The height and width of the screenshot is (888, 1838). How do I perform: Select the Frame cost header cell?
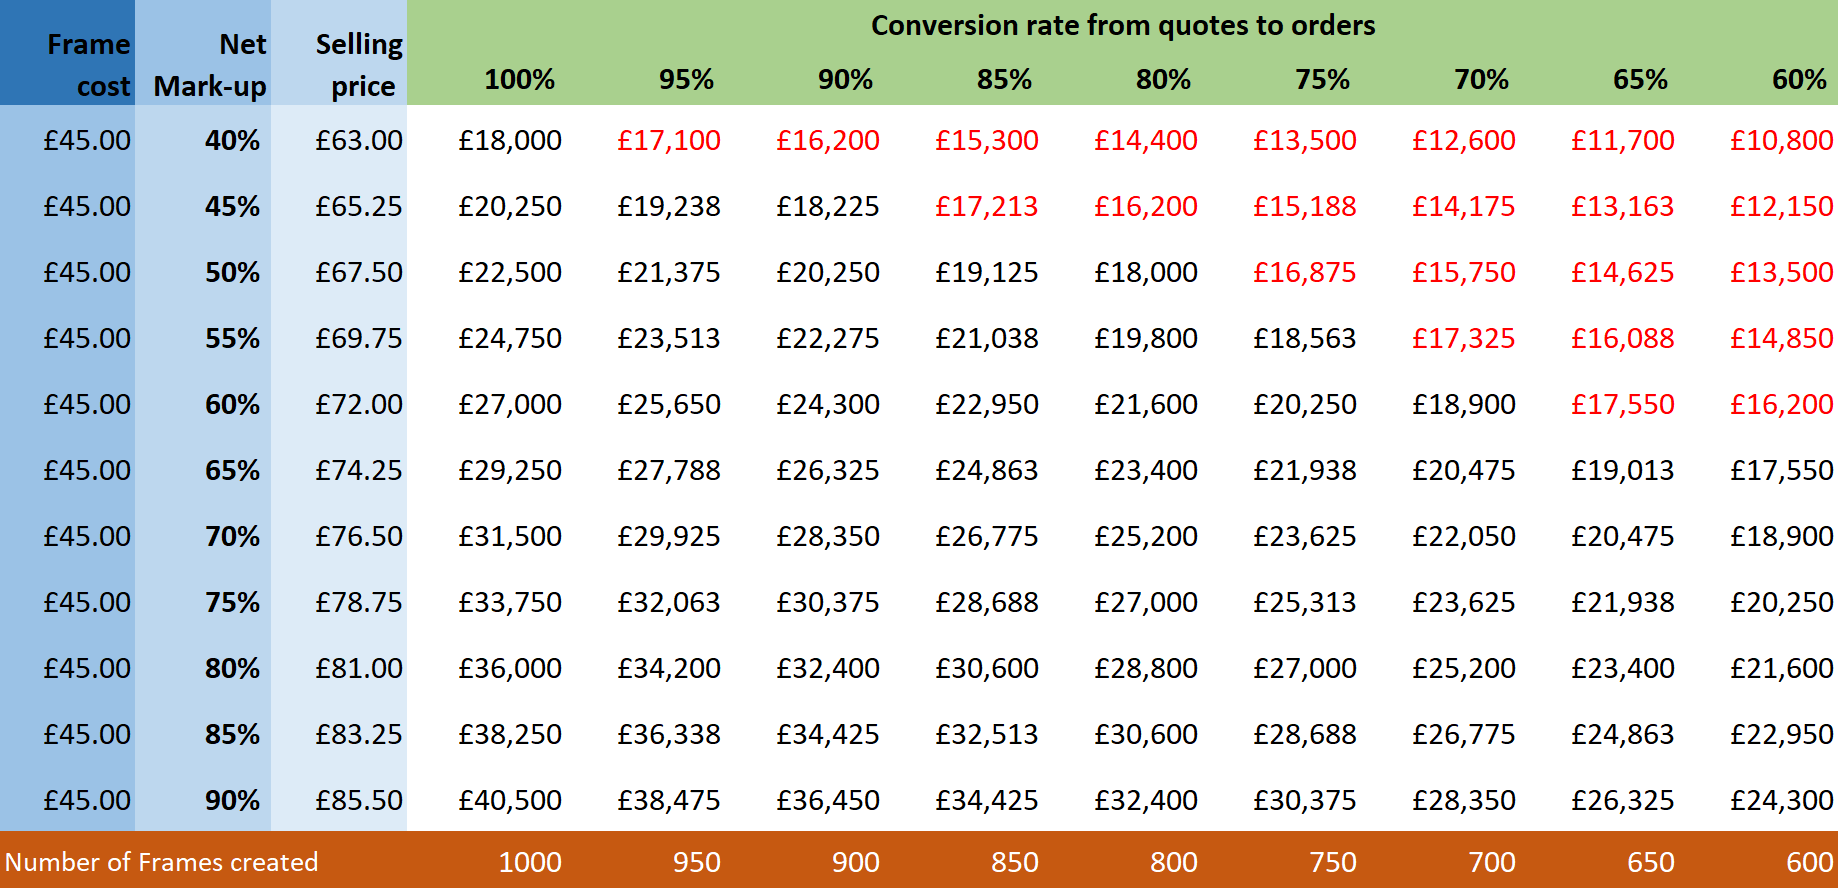[x=67, y=53]
